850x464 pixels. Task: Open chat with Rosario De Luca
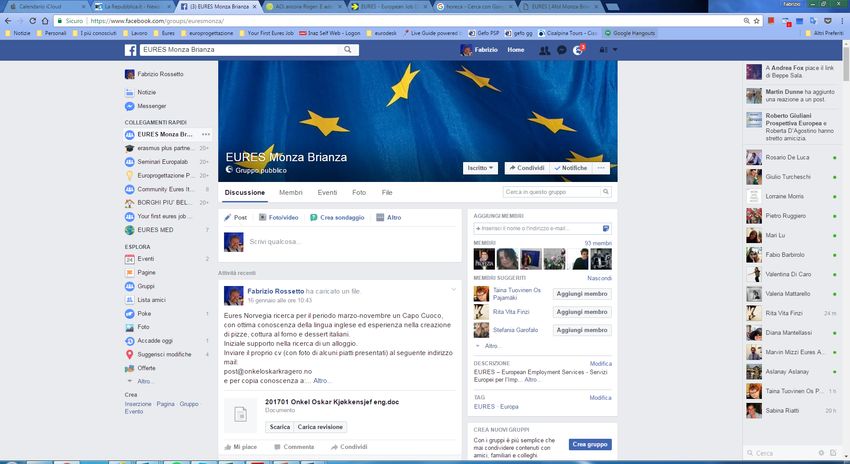[x=793, y=158]
